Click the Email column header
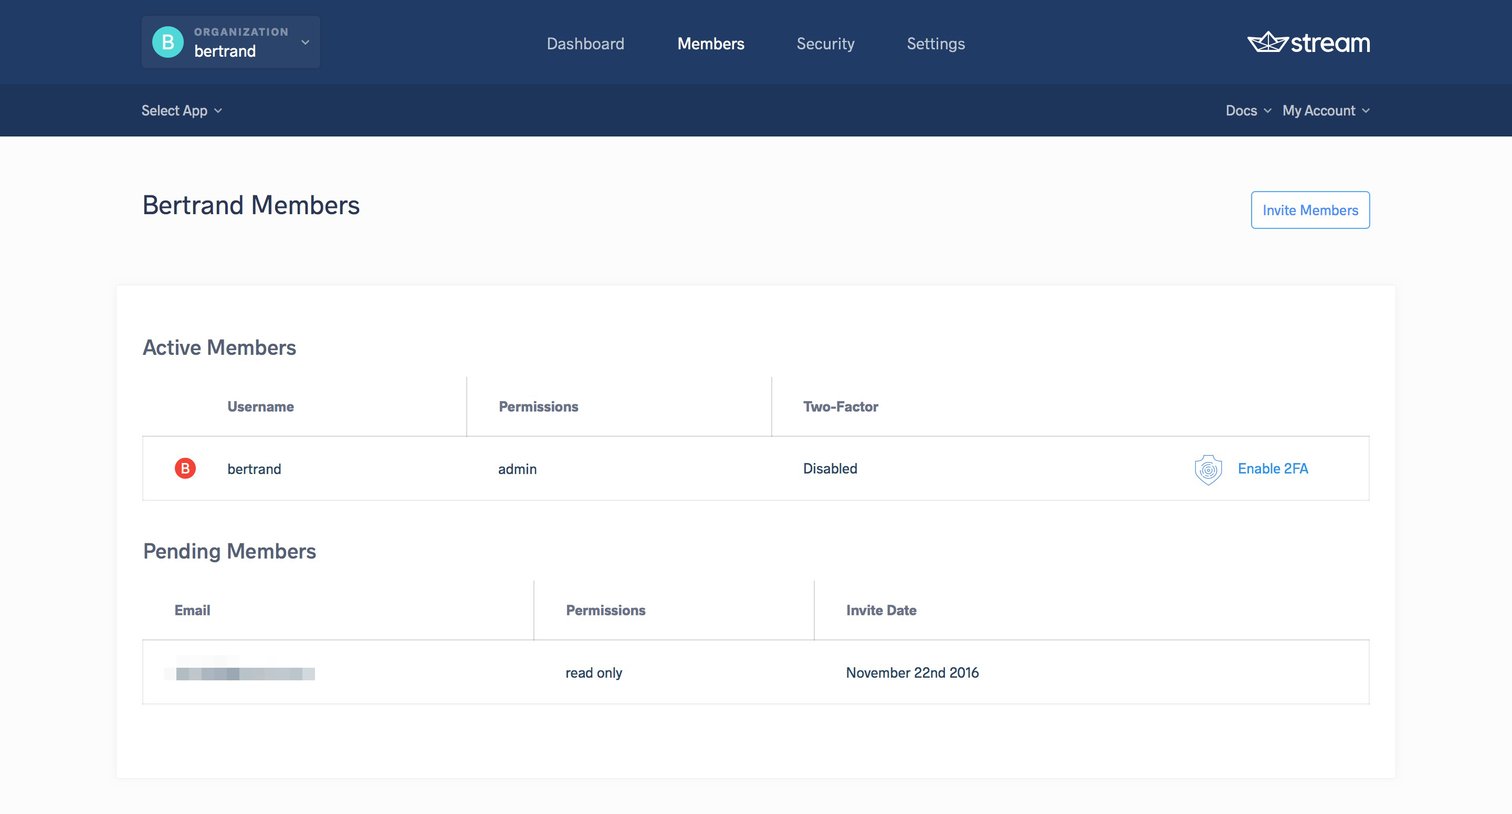 click(192, 611)
